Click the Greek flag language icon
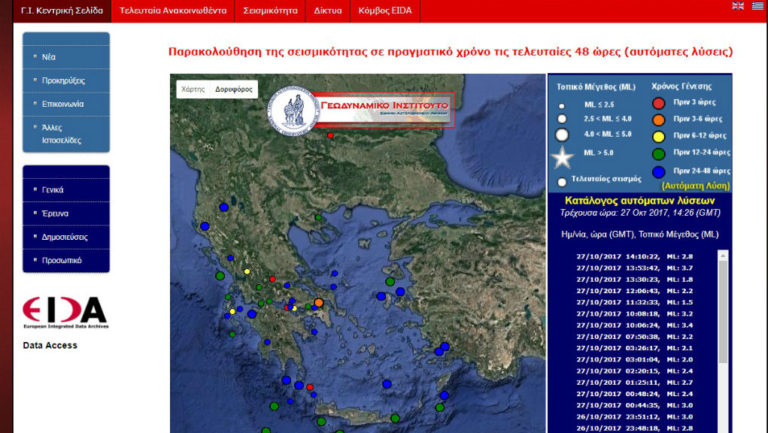 pos(758,6)
